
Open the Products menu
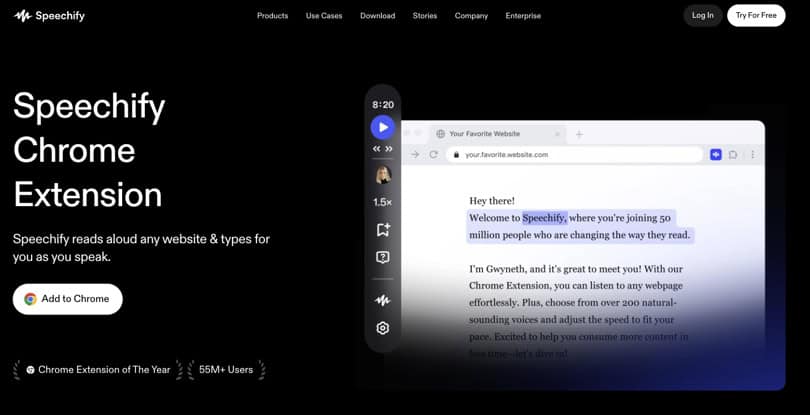click(272, 16)
